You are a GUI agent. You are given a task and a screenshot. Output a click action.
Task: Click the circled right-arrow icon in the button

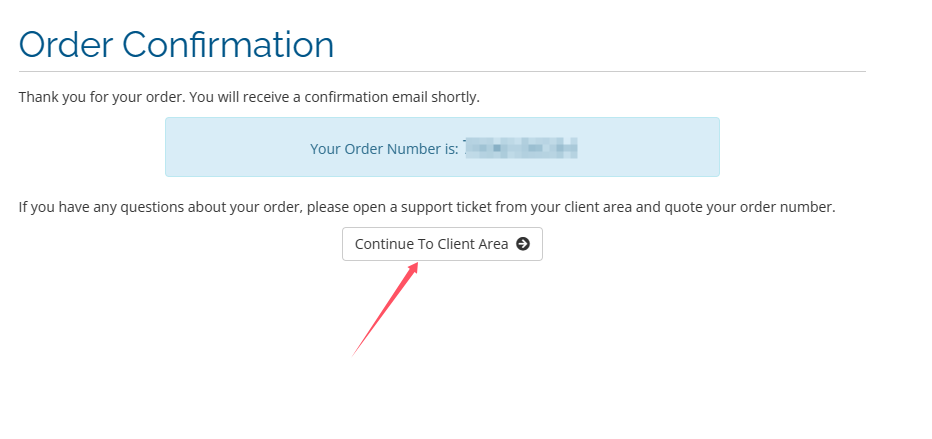[523, 244]
